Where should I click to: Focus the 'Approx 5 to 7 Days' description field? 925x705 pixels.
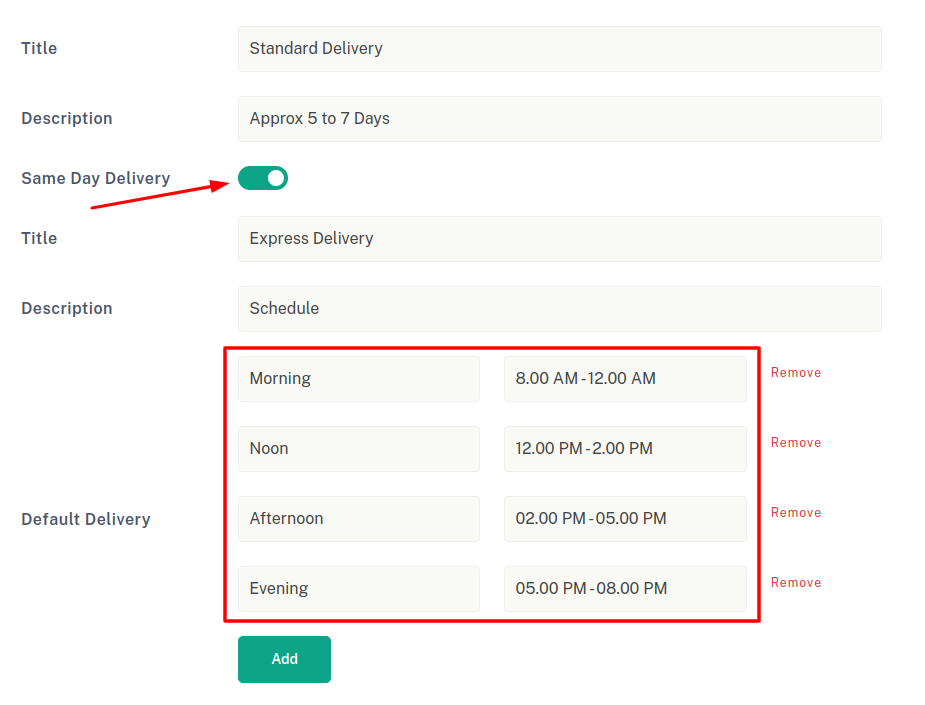click(559, 119)
